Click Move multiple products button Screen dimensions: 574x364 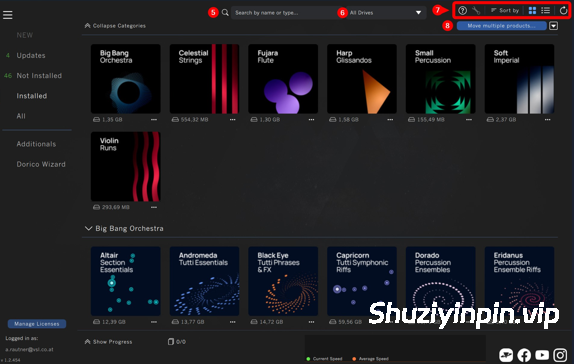point(502,26)
